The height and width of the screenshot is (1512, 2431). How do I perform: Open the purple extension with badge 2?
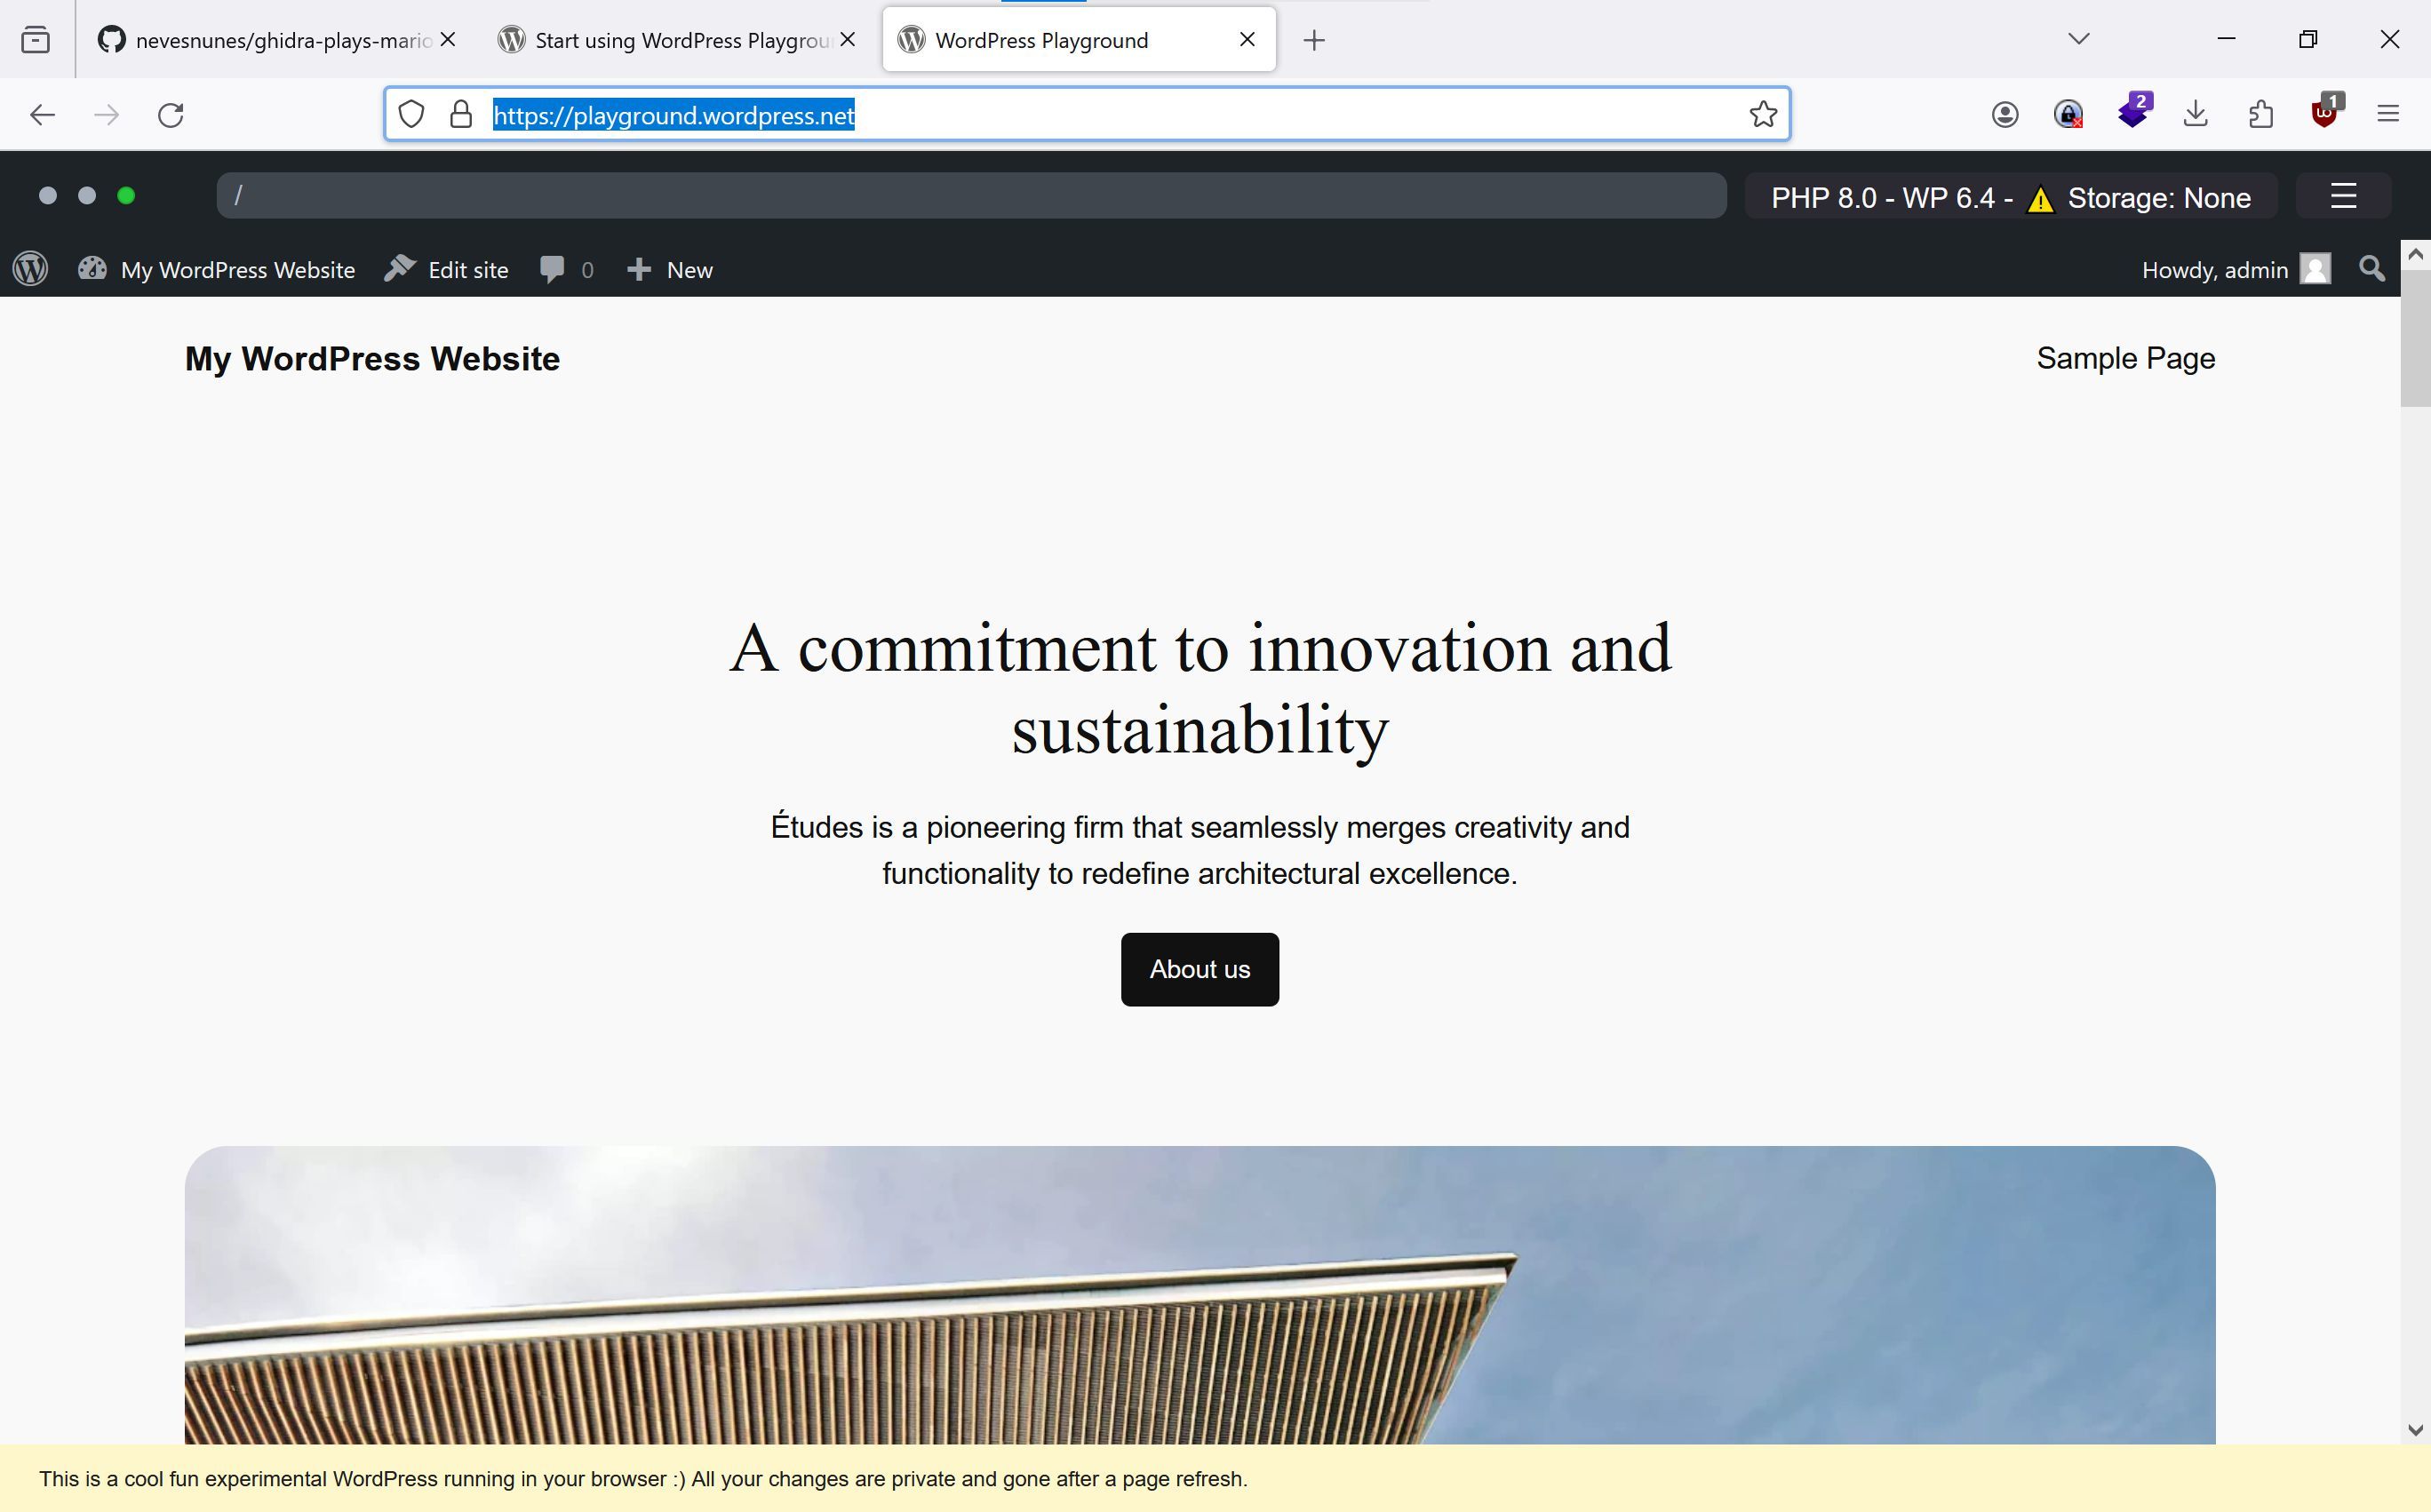tap(2134, 110)
